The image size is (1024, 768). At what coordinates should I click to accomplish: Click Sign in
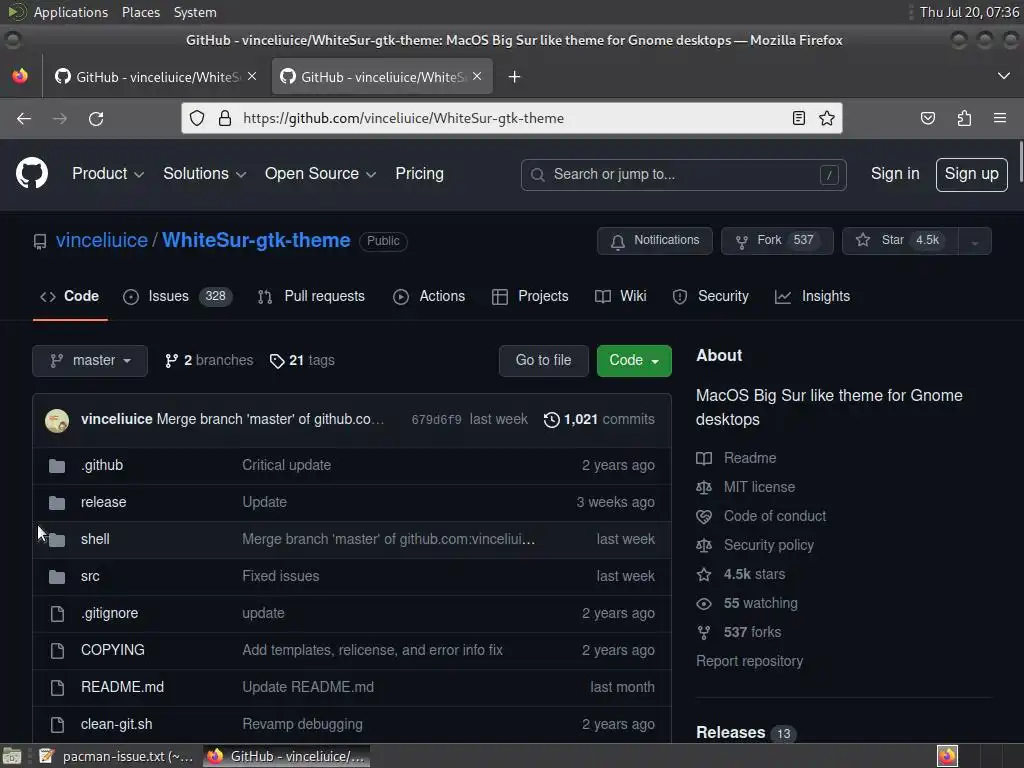(x=895, y=174)
